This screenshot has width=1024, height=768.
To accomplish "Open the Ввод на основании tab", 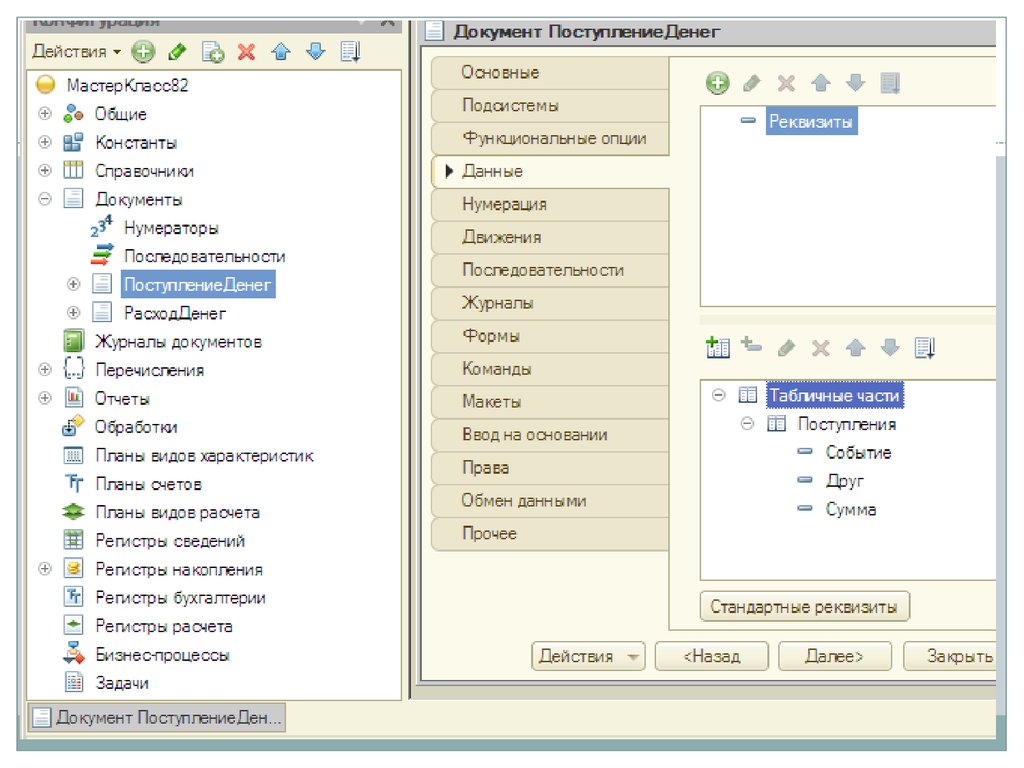I will coord(550,434).
